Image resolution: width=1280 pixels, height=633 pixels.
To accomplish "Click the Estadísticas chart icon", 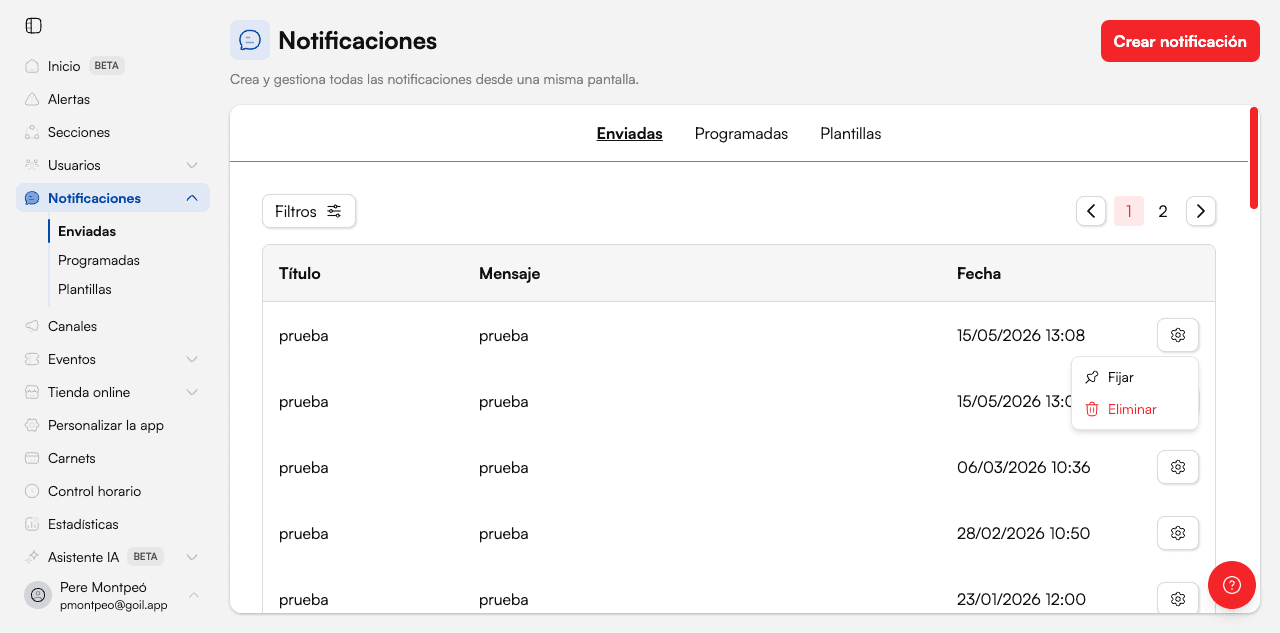I will pyautogui.click(x=32, y=524).
